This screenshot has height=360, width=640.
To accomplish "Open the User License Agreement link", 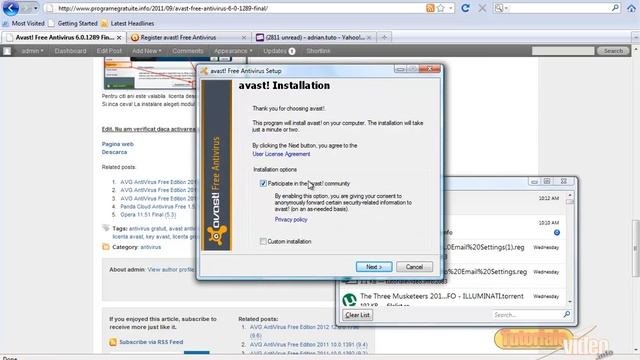I will tap(281, 154).
